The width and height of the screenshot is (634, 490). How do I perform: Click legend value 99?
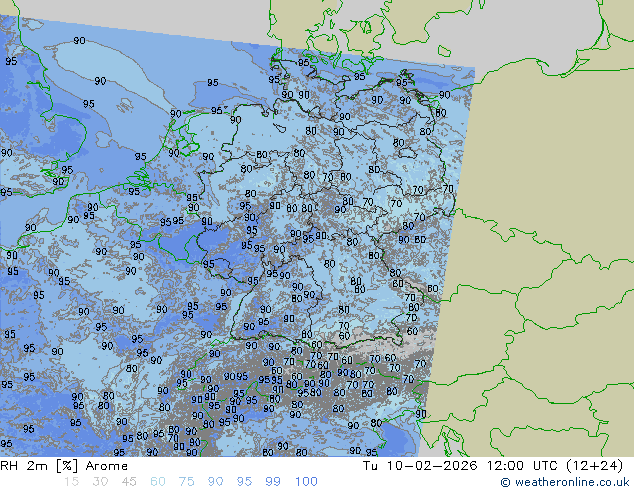pos(273,482)
